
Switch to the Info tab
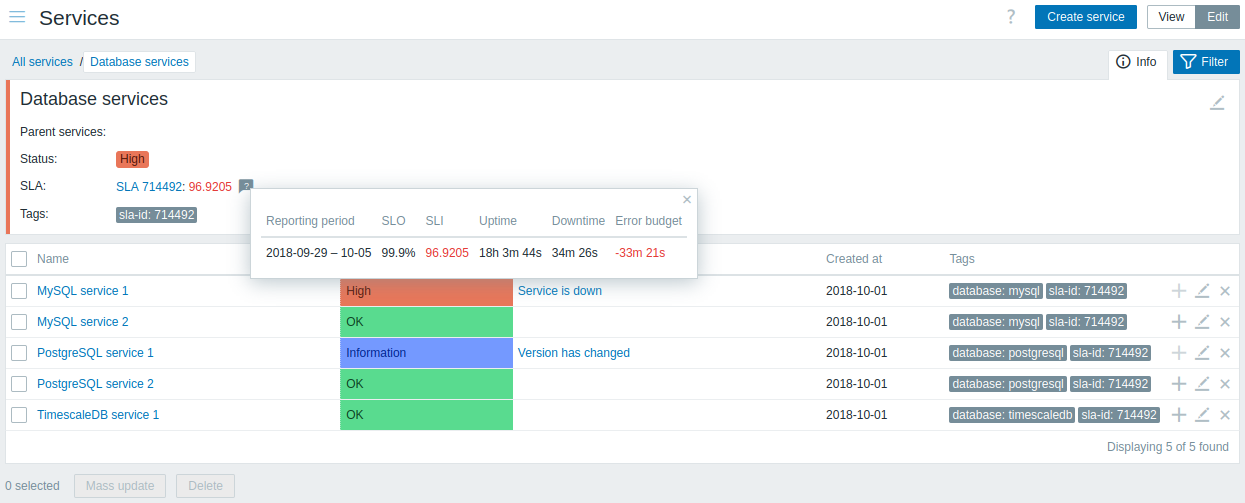coord(1137,62)
